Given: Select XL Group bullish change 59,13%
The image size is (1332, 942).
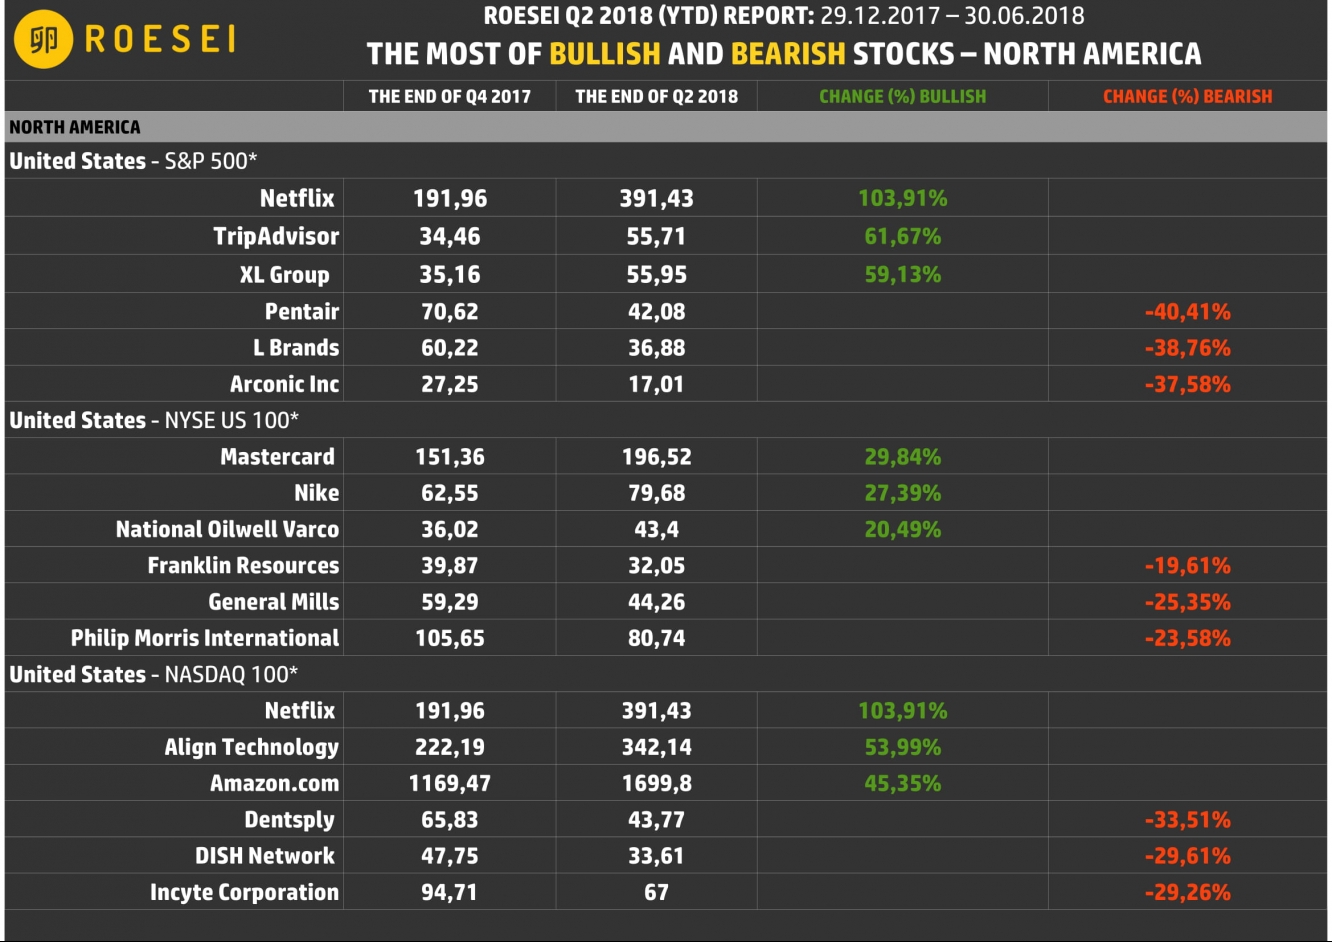Looking at the screenshot, I should tap(903, 274).
